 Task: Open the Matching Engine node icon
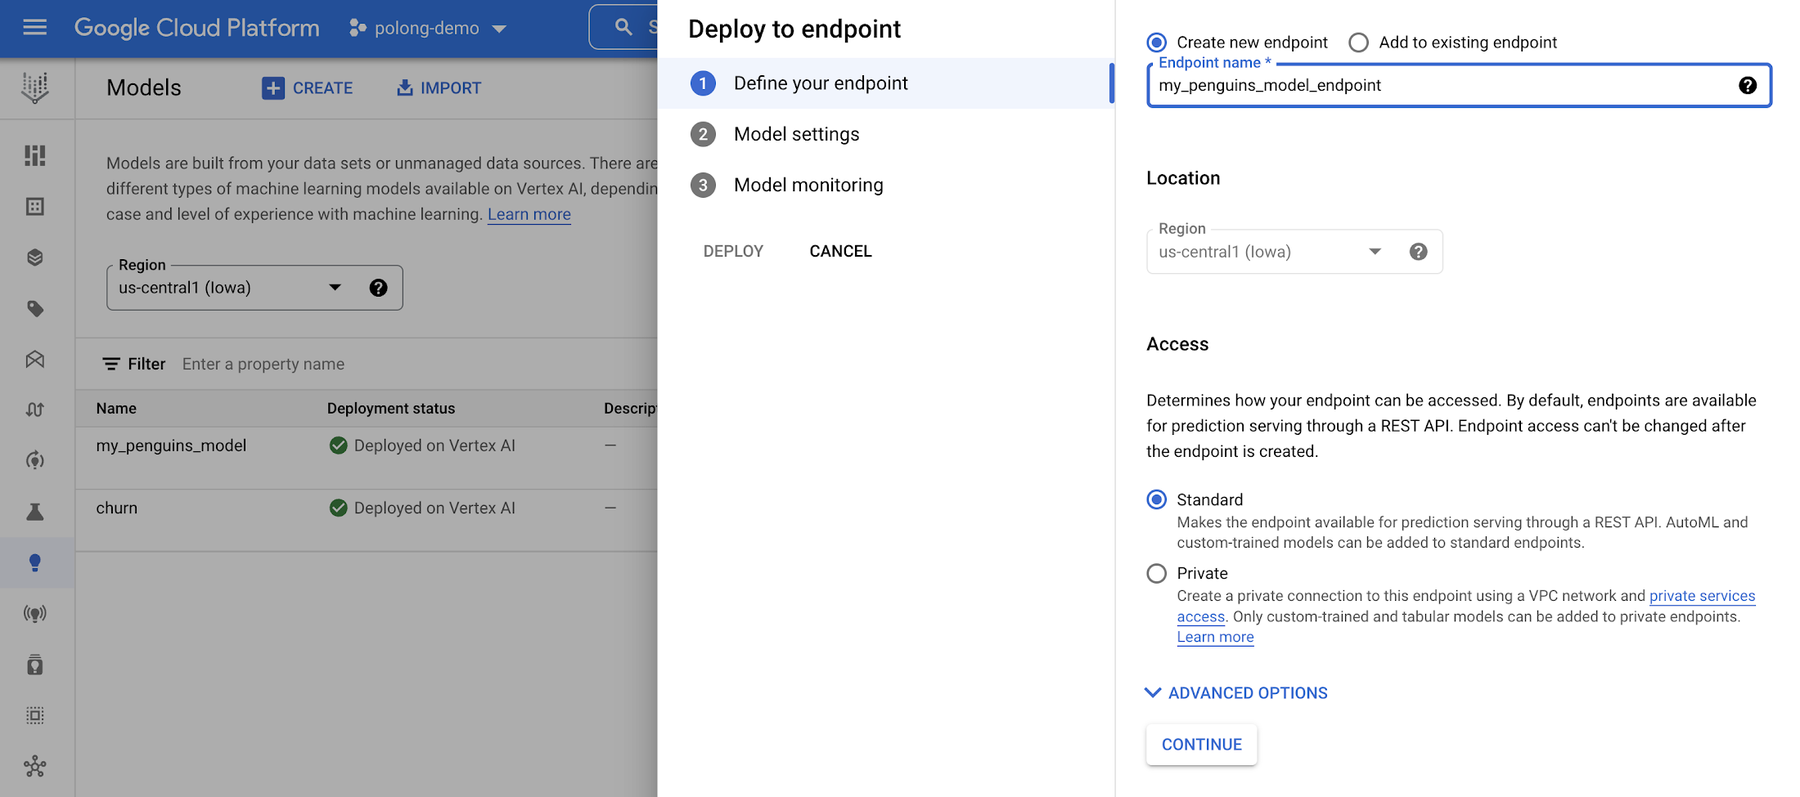35,767
